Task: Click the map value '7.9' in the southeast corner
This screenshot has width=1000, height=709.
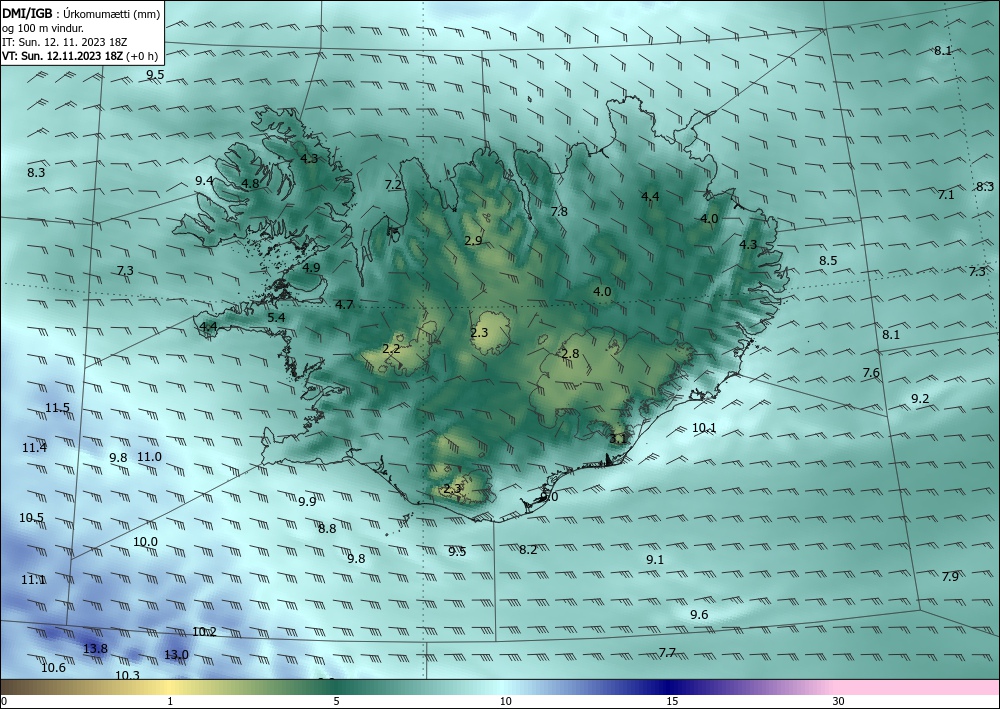Action: tap(950, 576)
